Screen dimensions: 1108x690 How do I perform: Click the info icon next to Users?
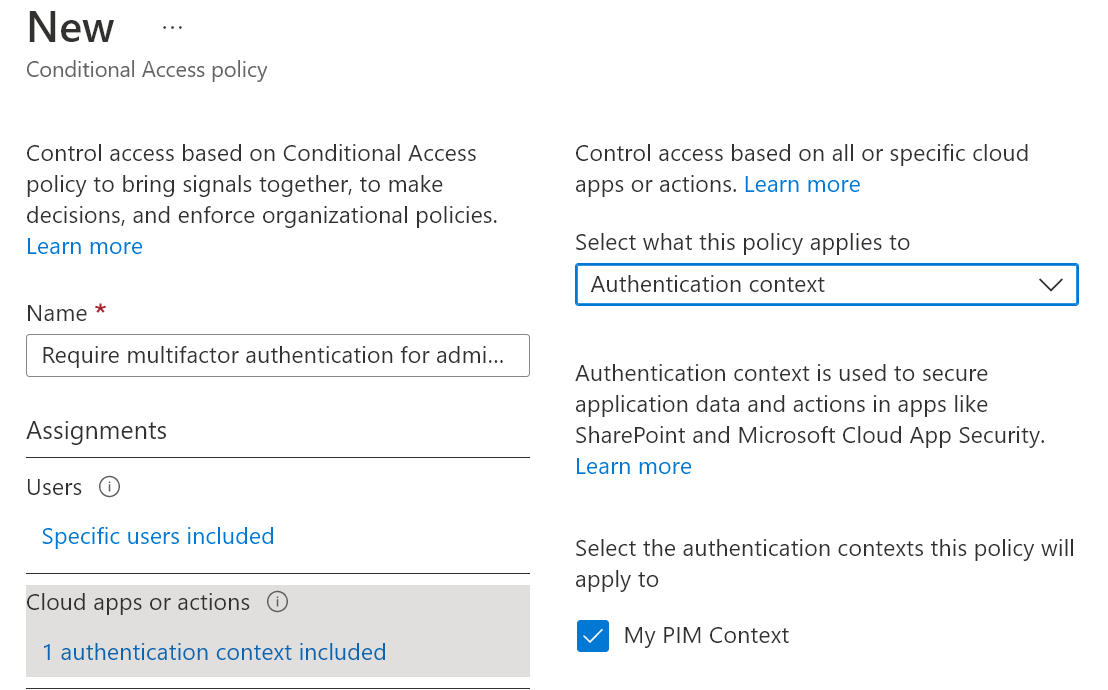(110, 487)
